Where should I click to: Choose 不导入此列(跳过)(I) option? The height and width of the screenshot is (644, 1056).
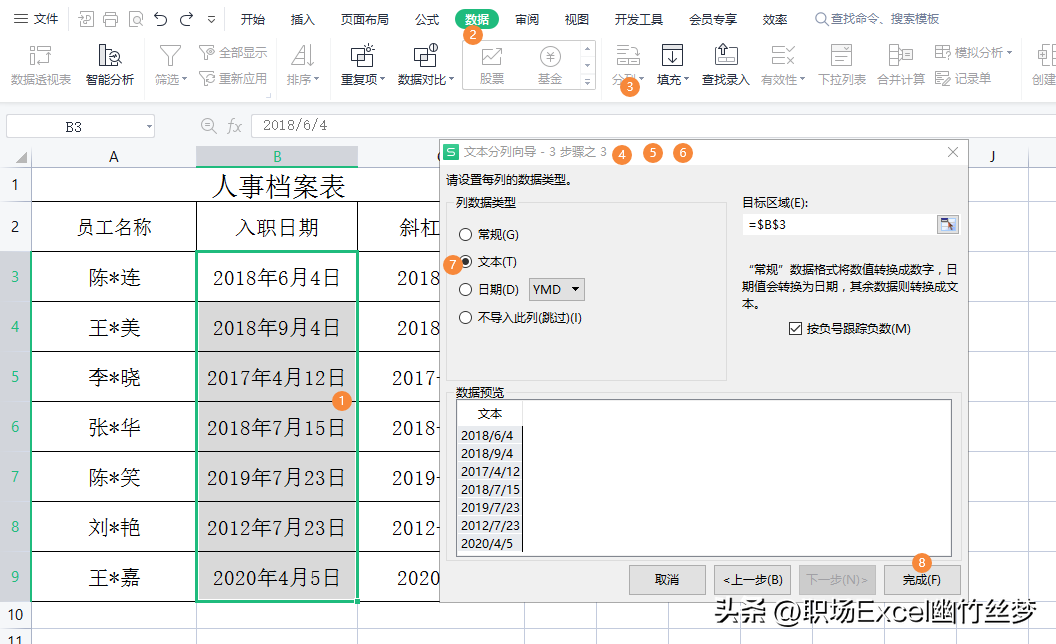520,317
